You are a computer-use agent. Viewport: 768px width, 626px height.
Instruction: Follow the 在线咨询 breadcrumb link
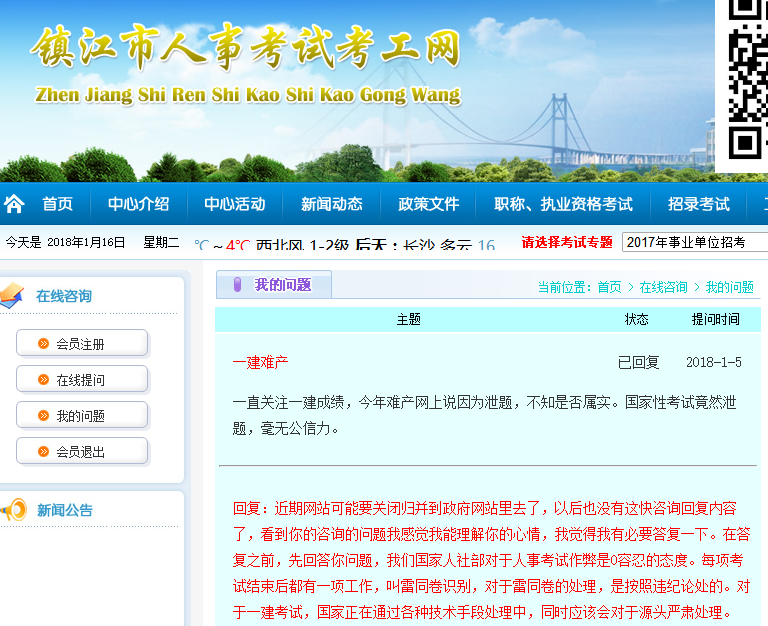[x=663, y=287]
